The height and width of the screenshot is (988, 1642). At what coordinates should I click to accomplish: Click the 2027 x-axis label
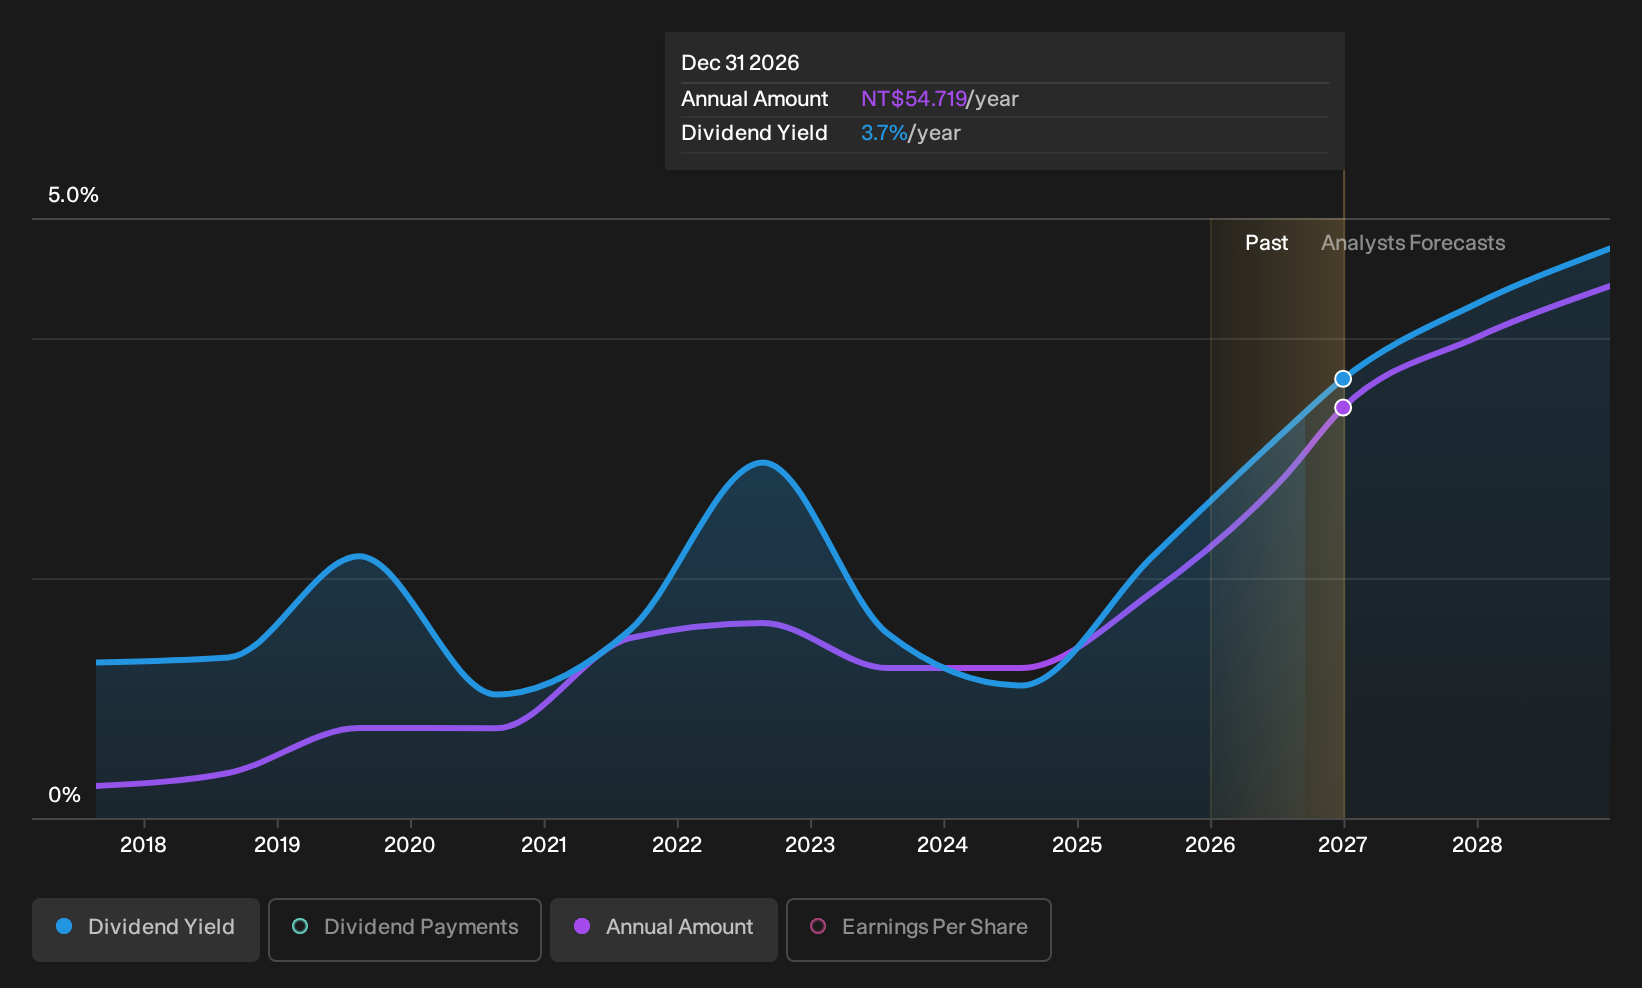coord(1343,845)
